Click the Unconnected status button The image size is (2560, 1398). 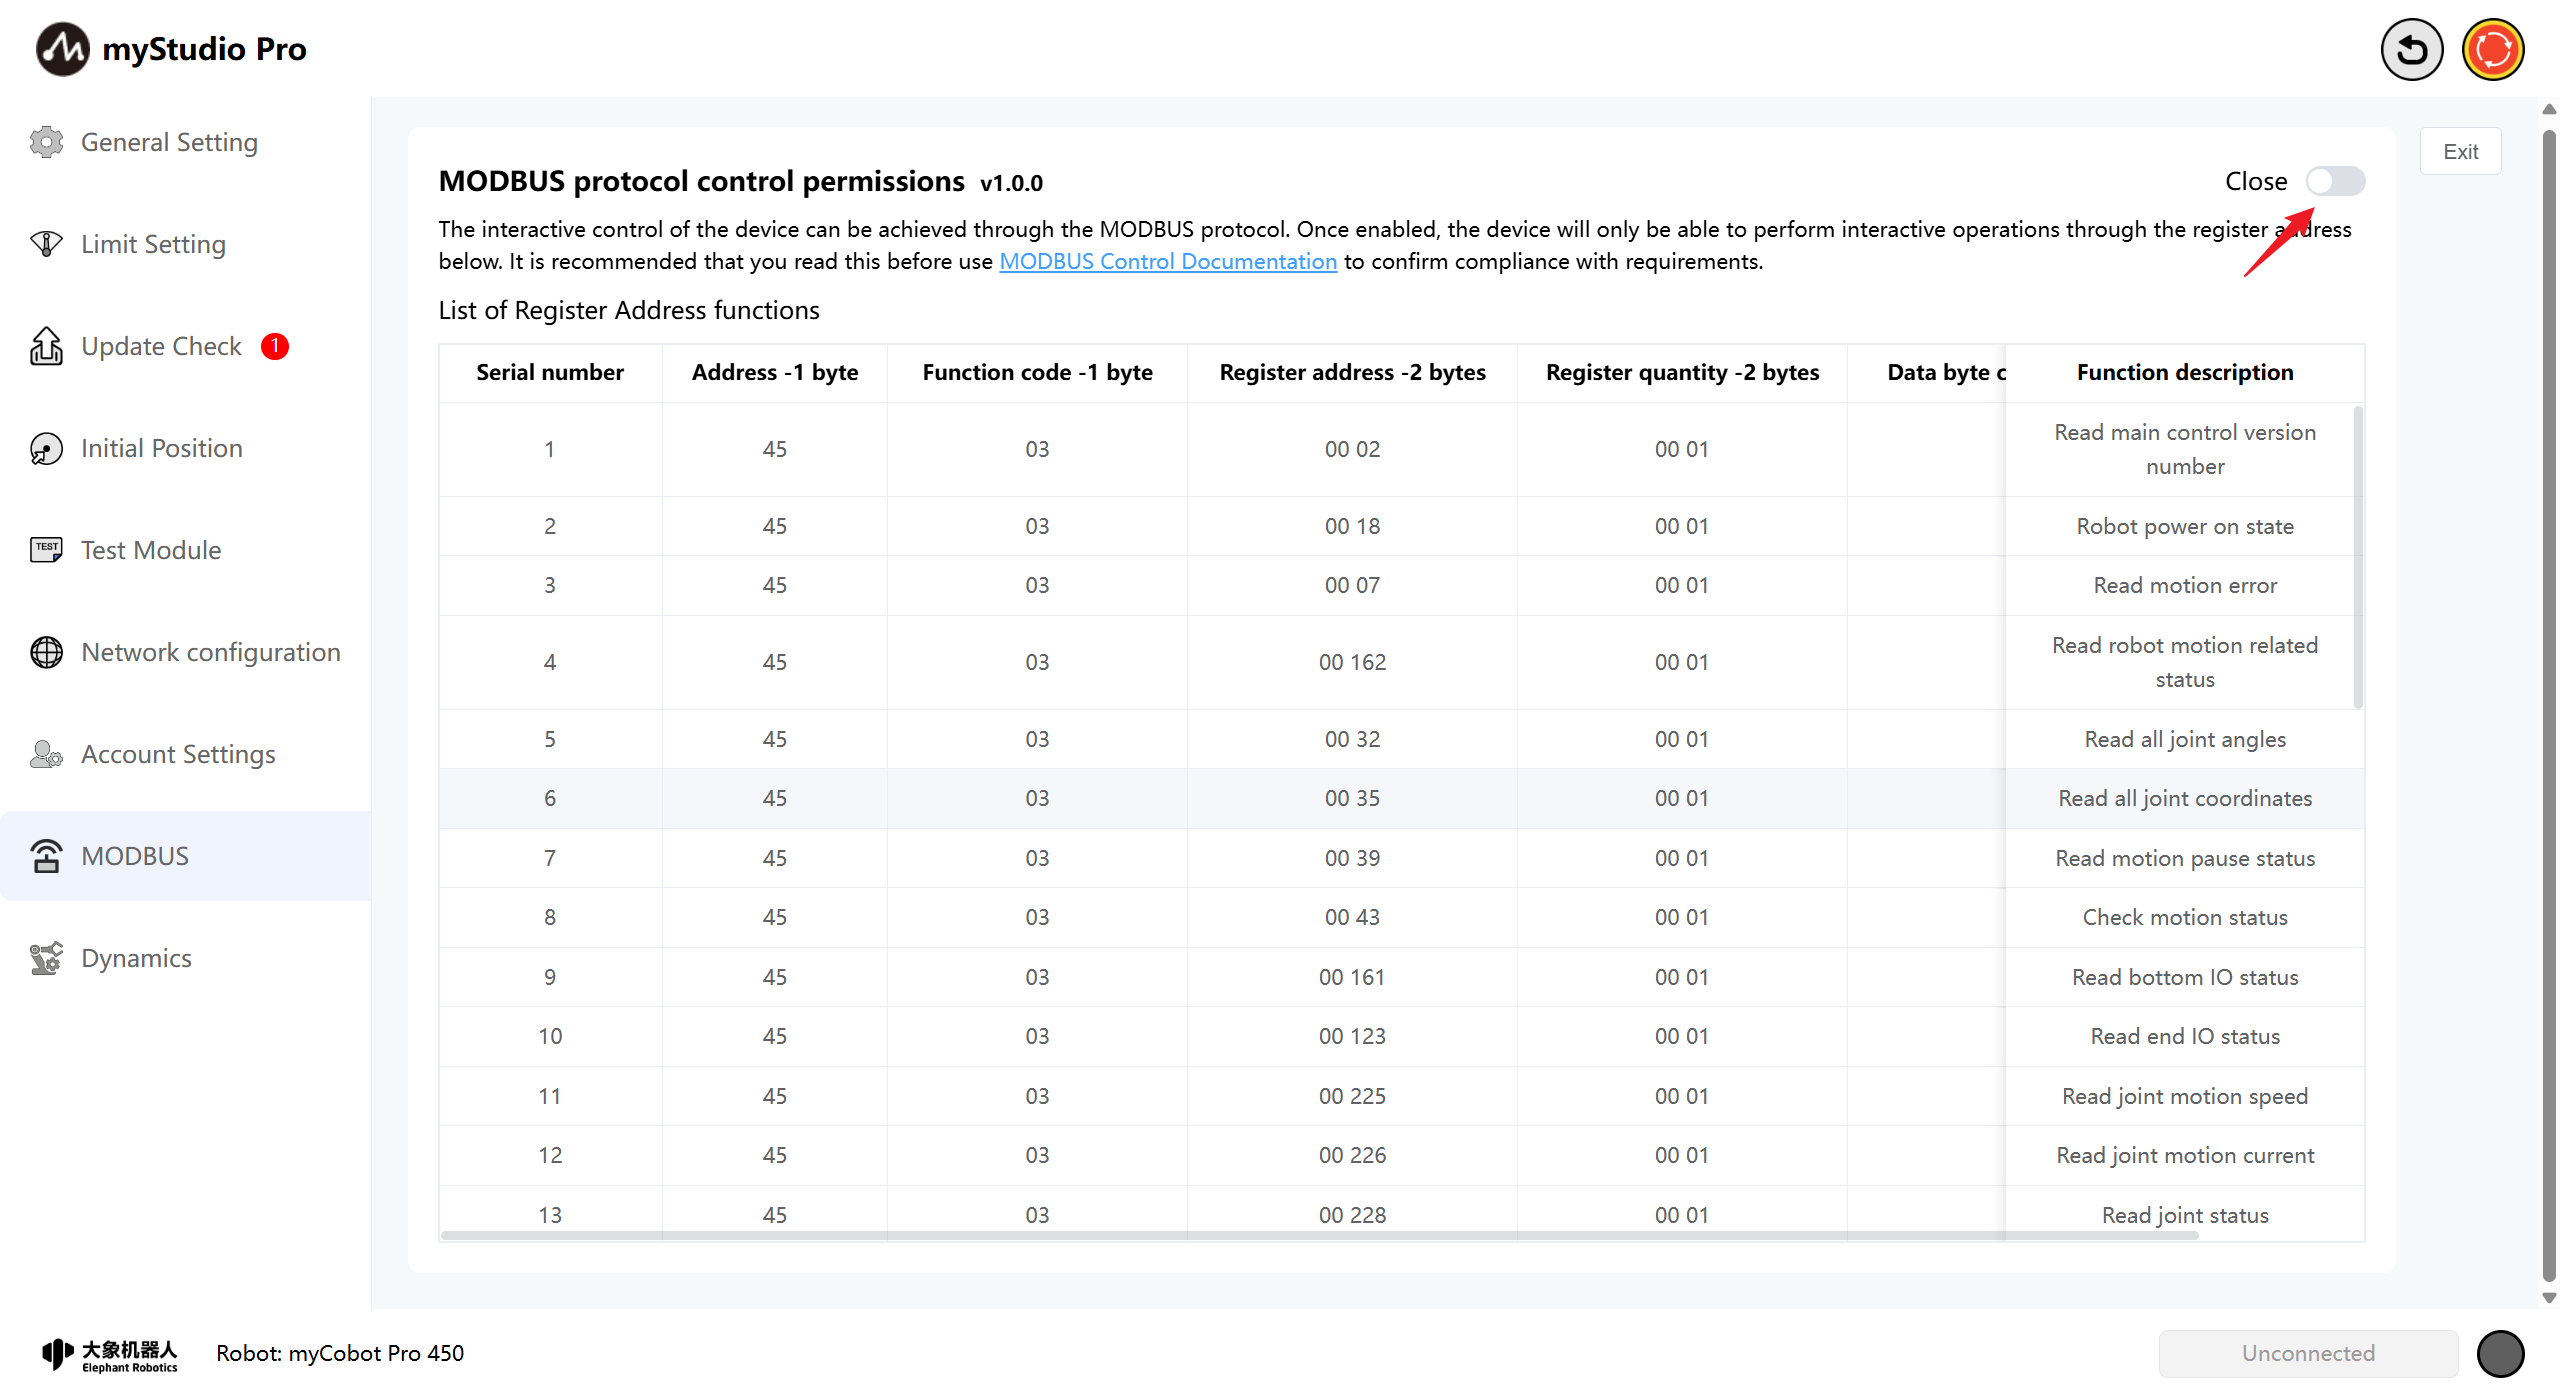click(x=2307, y=1353)
